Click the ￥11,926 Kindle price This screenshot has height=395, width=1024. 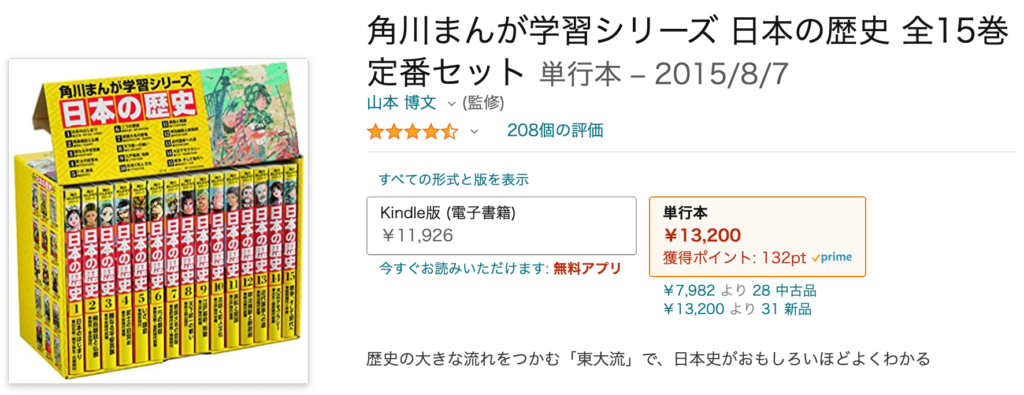[417, 235]
